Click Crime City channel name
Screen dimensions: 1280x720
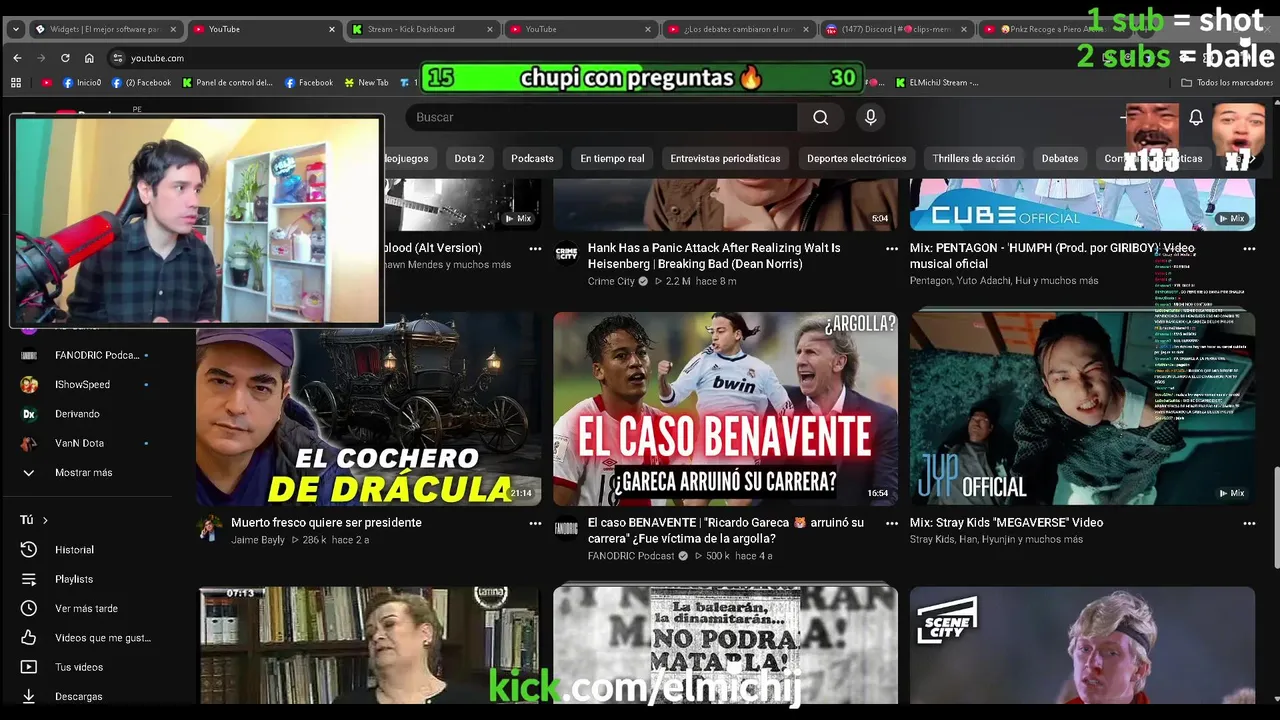pyautogui.click(x=611, y=282)
